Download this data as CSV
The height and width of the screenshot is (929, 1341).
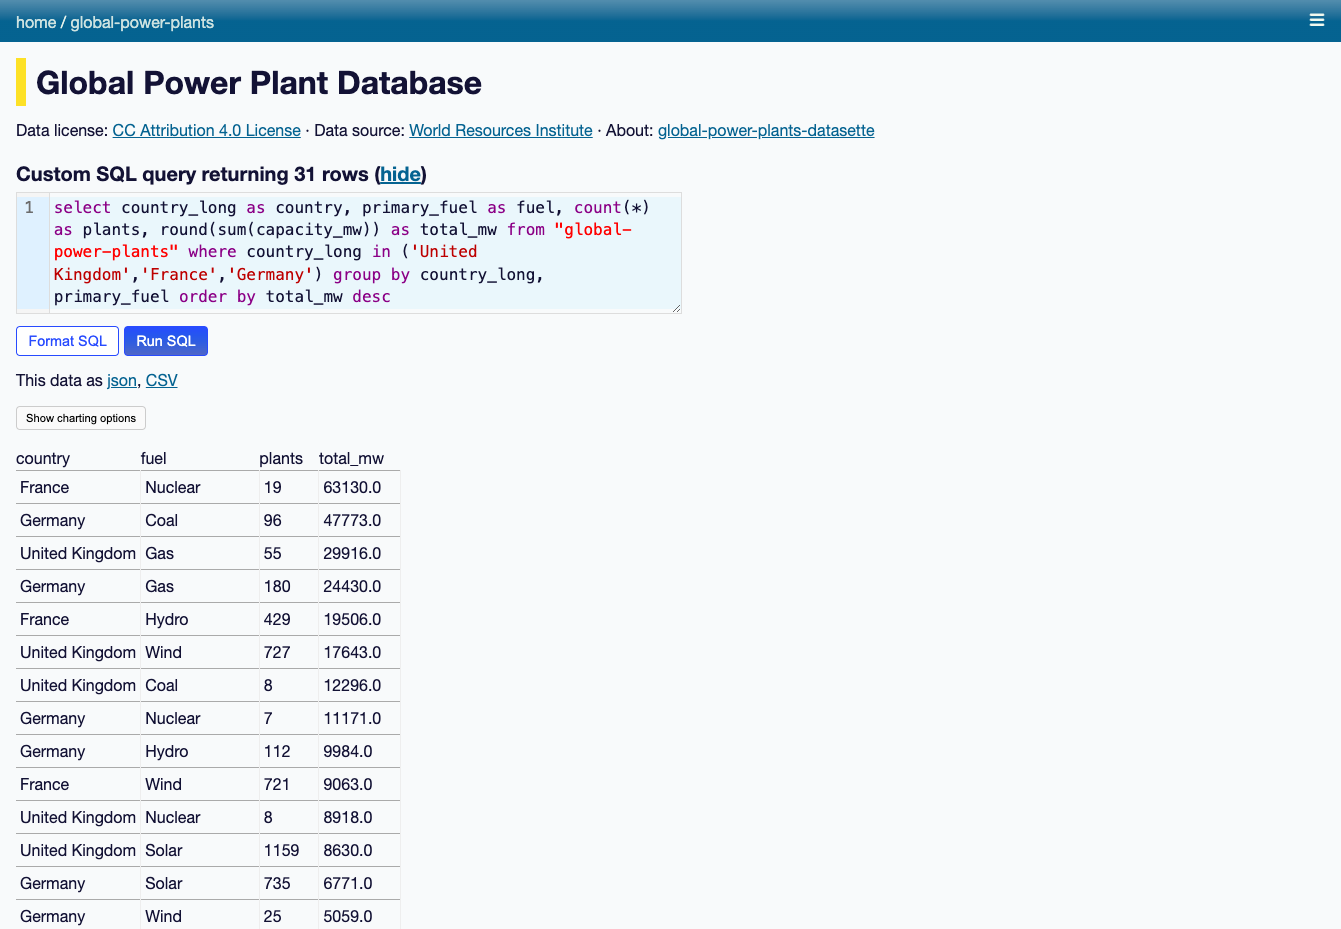(161, 380)
